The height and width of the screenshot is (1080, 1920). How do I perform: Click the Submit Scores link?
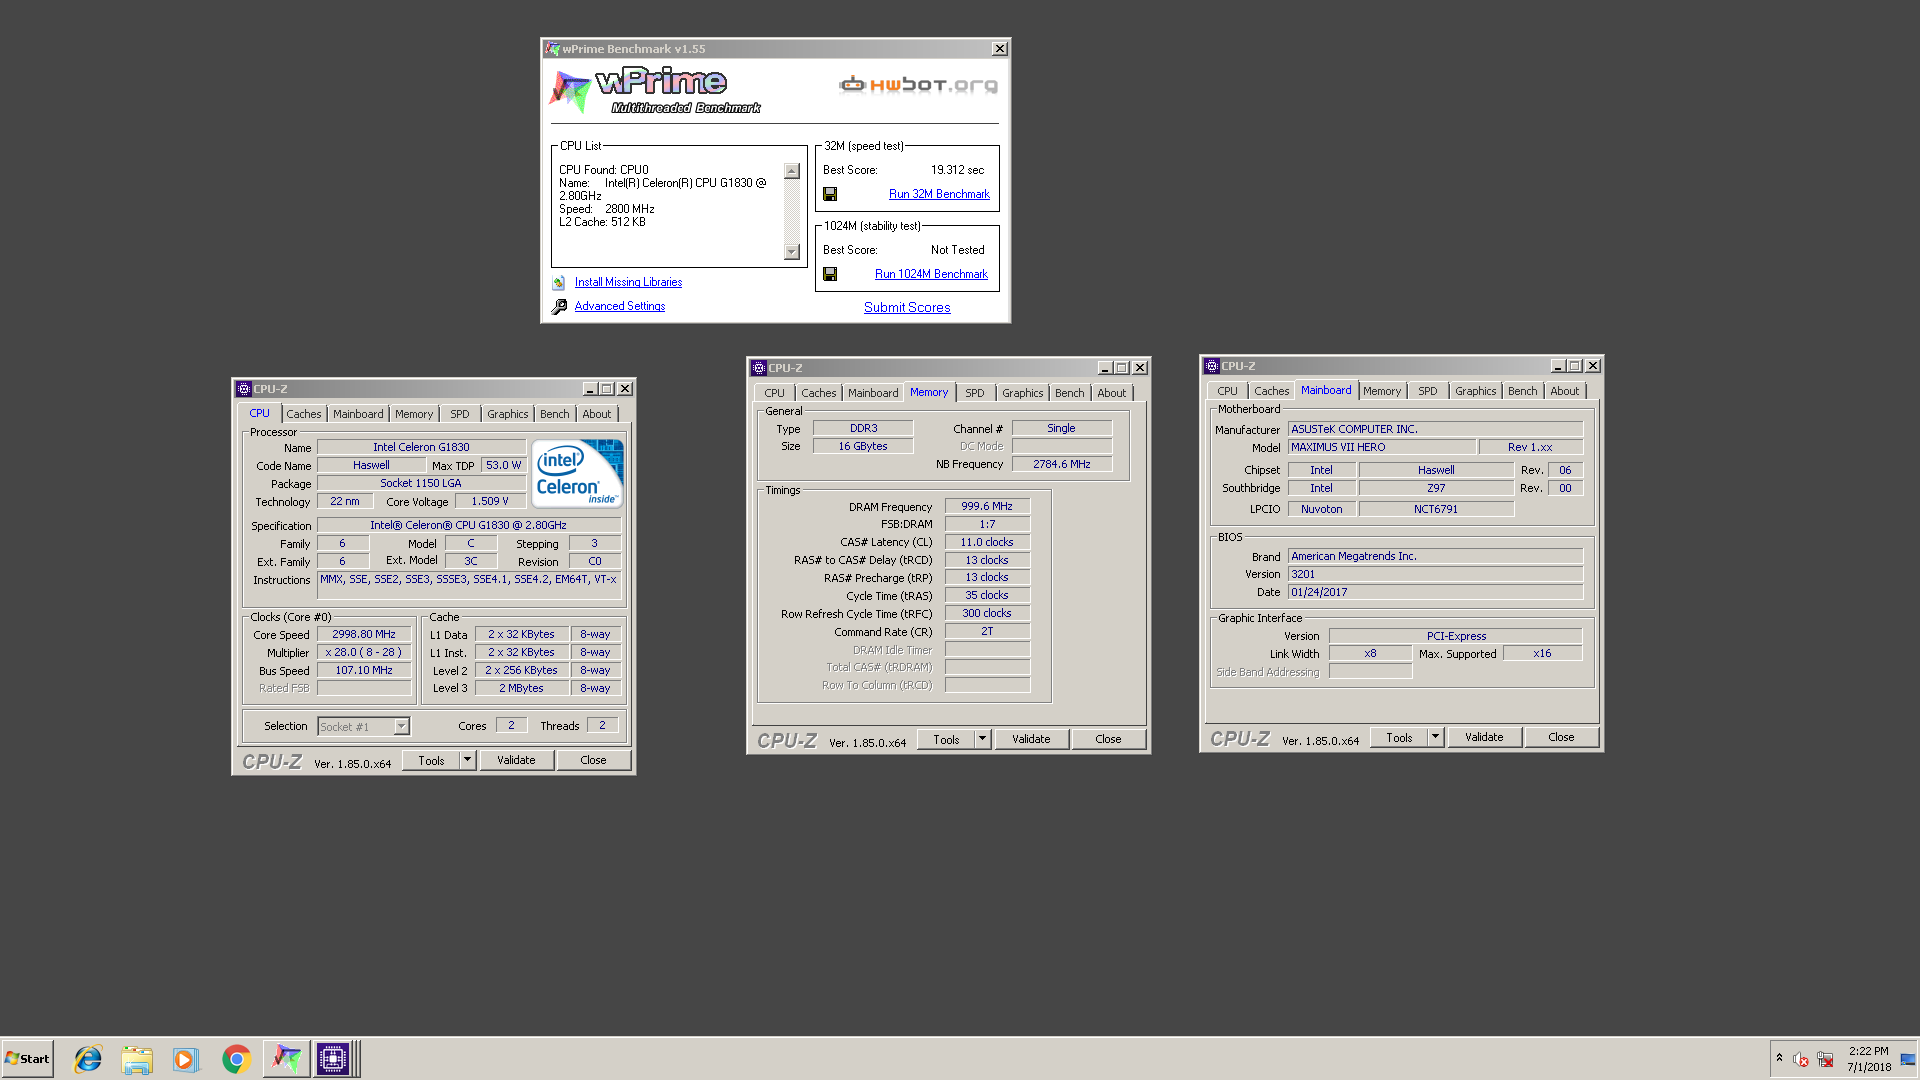click(907, 307)
